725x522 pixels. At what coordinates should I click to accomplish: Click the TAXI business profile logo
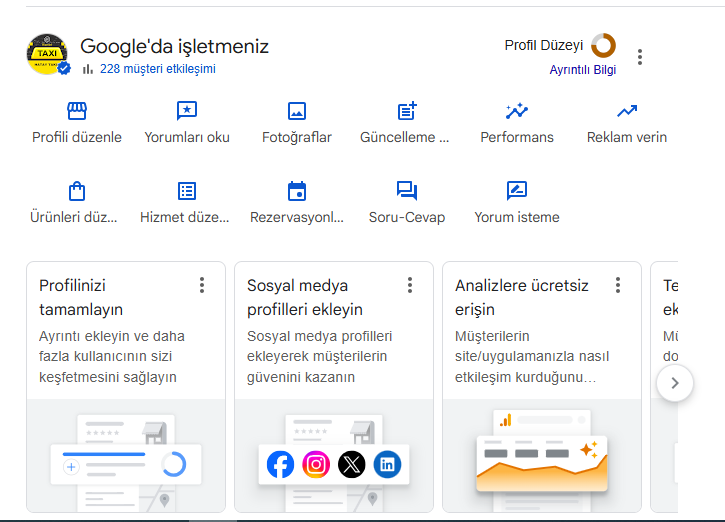pyautogui.click(x=47, y=54)
